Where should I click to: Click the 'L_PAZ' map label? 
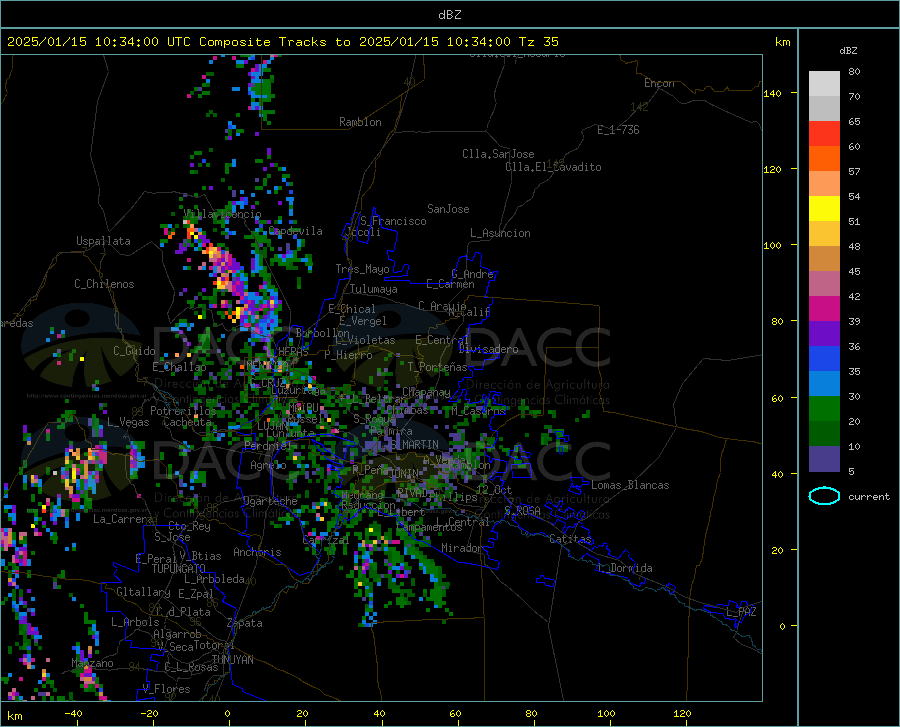click(x=741, y=612)
